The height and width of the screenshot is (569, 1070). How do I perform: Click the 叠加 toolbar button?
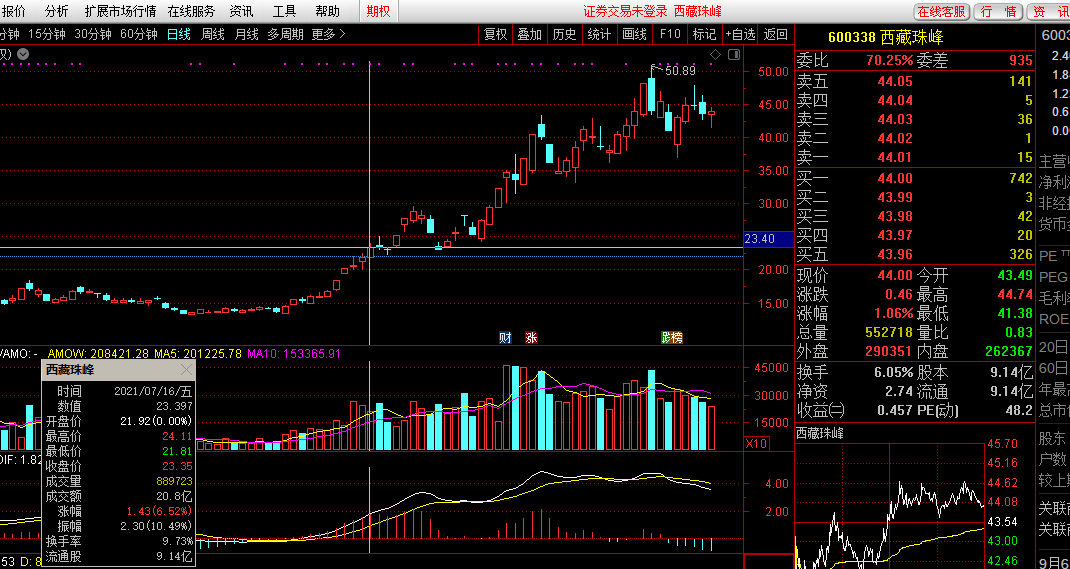530,34
